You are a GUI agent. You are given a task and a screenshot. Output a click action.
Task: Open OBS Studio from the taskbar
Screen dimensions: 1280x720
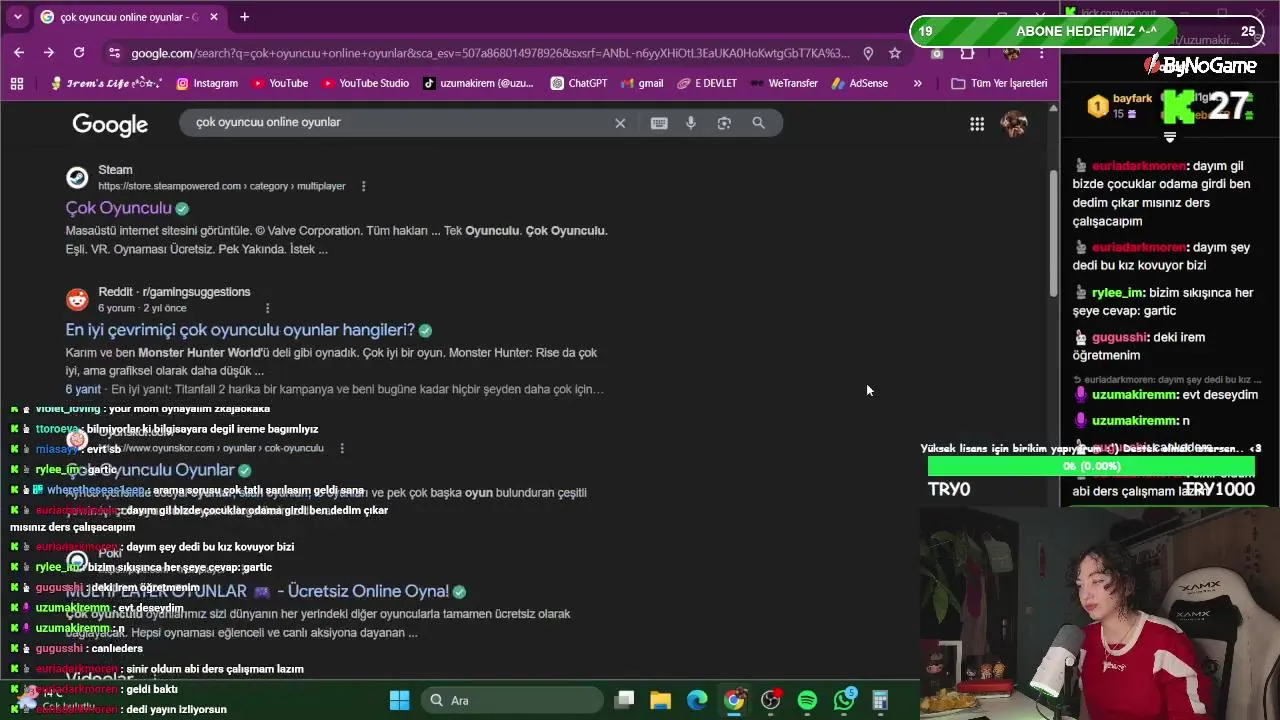(x=771, y=700)
